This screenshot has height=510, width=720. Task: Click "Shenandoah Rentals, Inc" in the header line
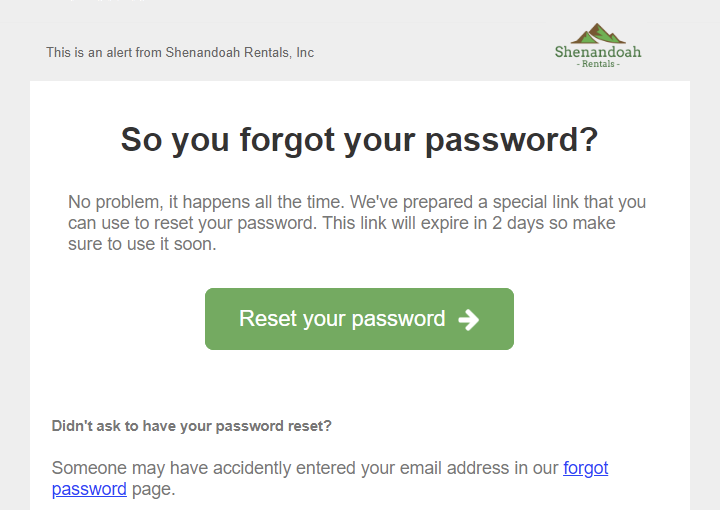(239, 52)
